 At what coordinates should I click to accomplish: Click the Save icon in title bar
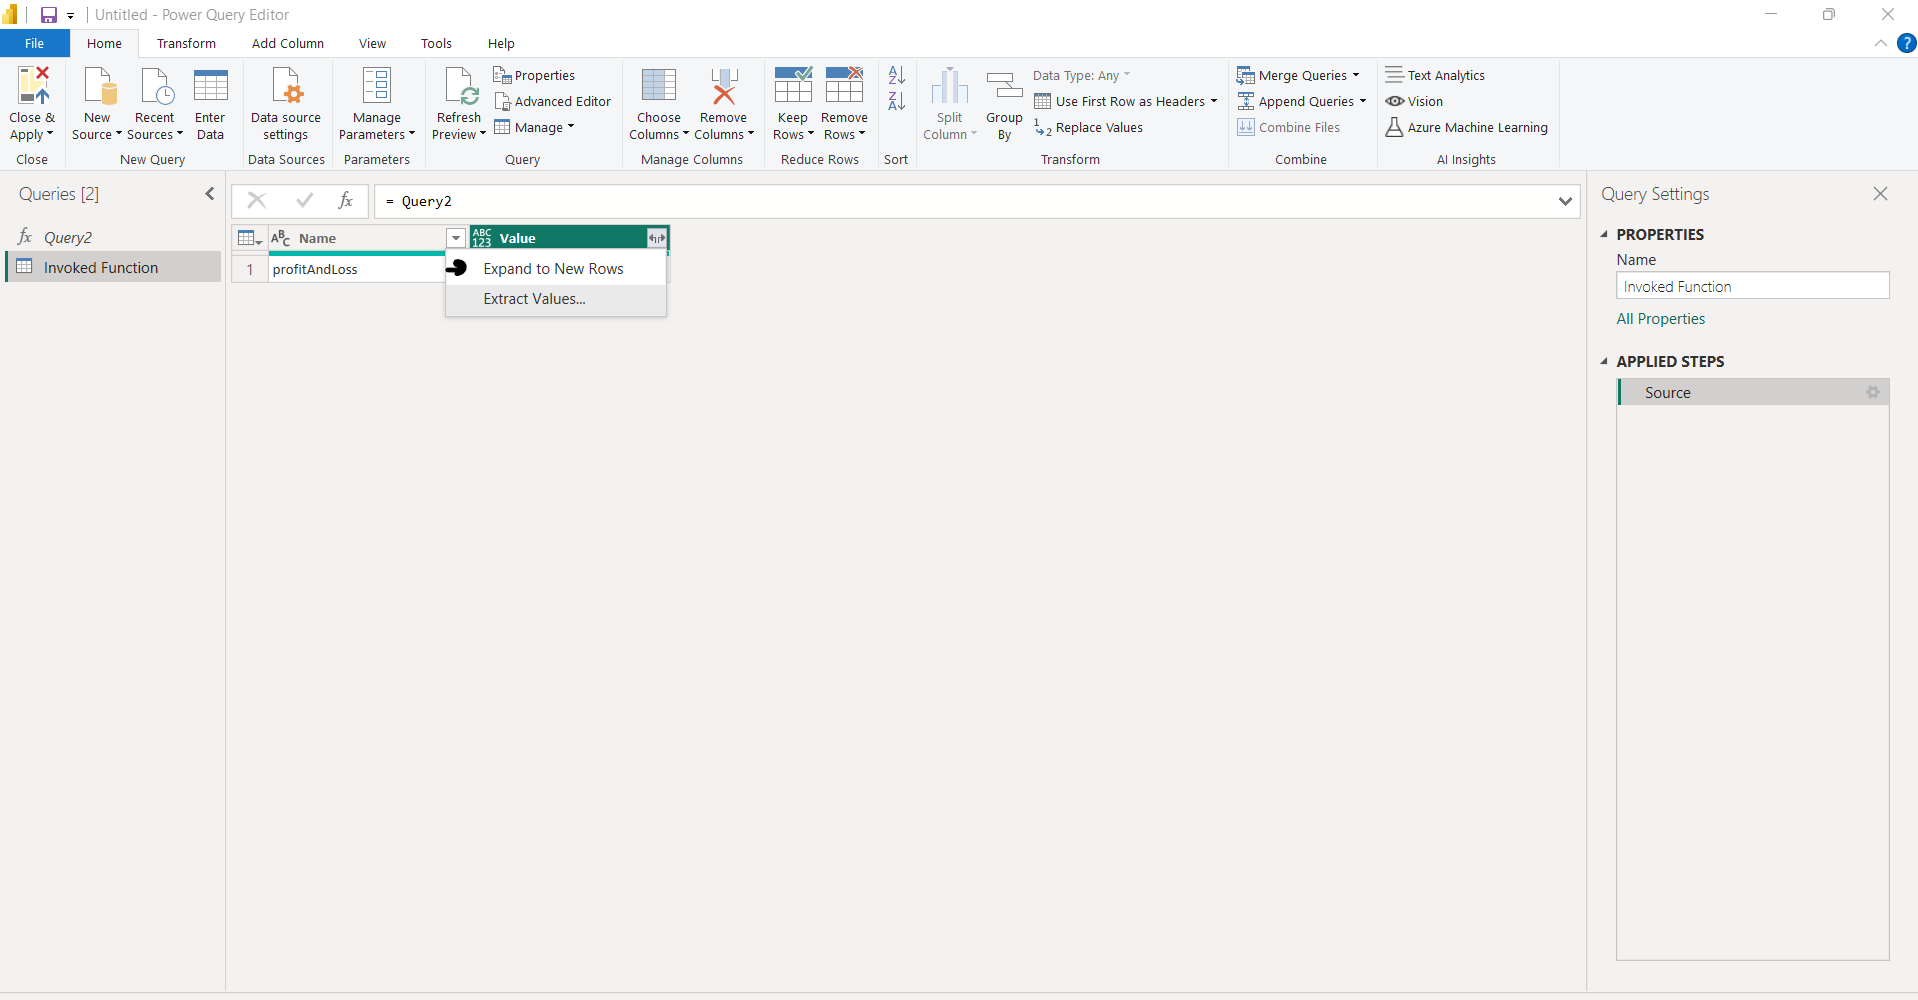[x=48, y=15]
